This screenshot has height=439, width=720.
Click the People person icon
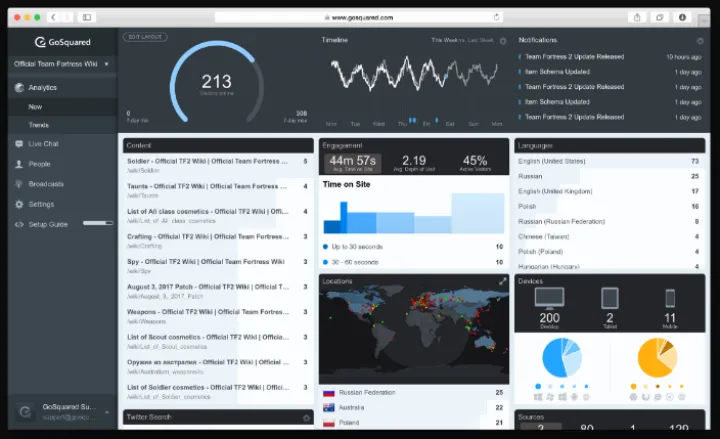coord(19,164)
